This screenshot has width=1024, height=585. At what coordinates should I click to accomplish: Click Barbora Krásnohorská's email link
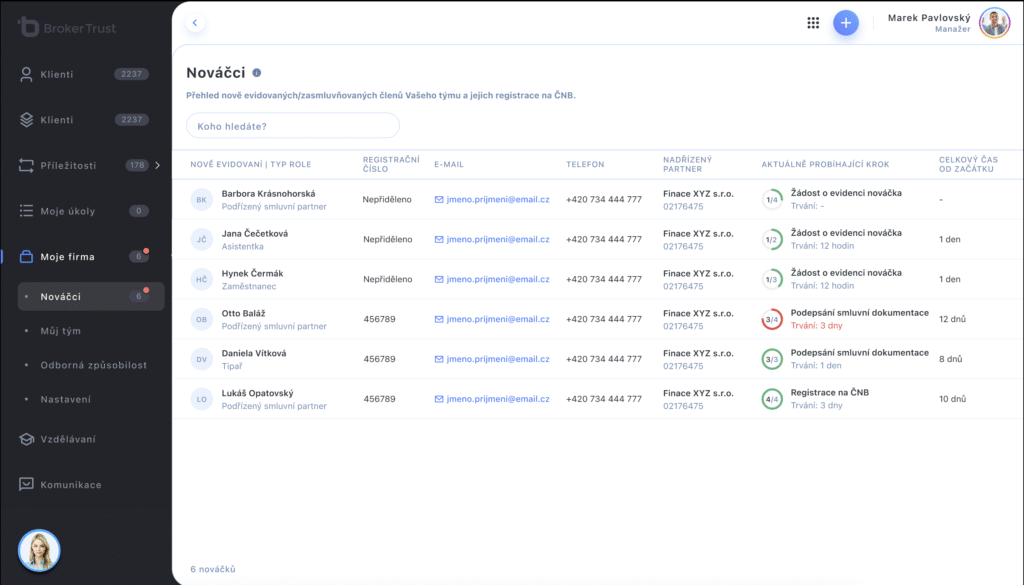(498, 199)
